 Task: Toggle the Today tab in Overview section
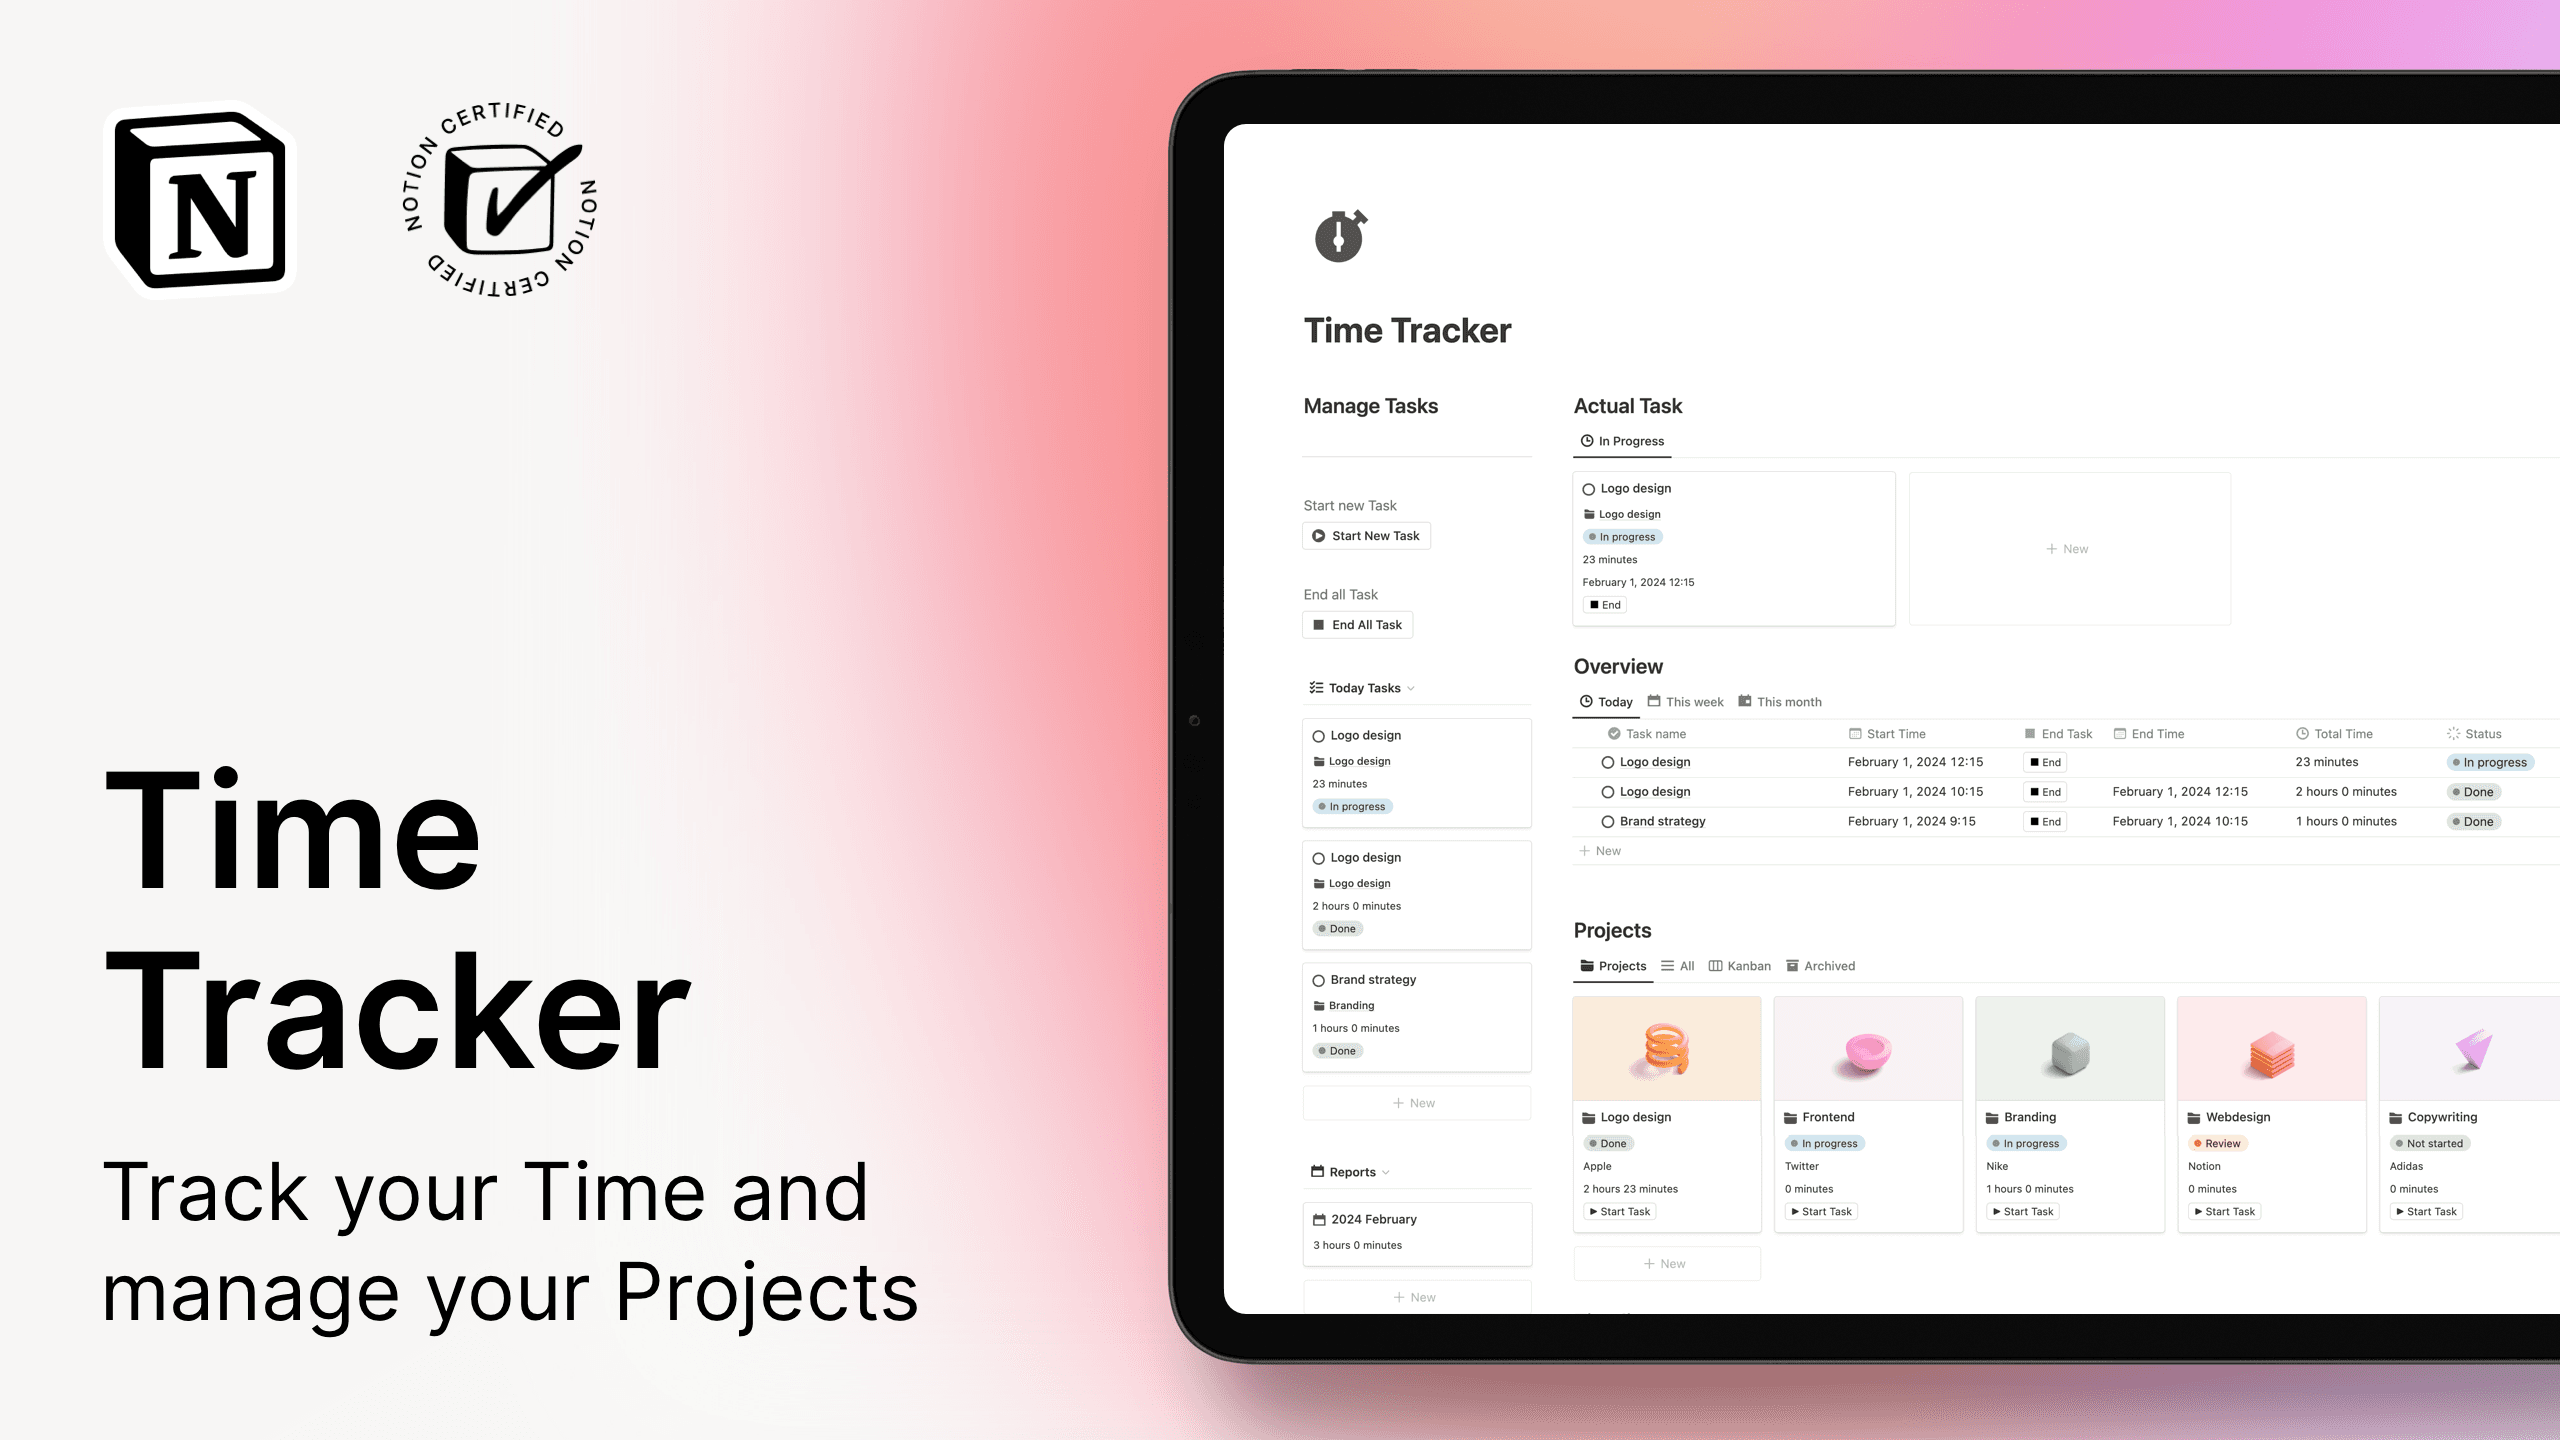pyautogui.click(x=1605, y=702)
